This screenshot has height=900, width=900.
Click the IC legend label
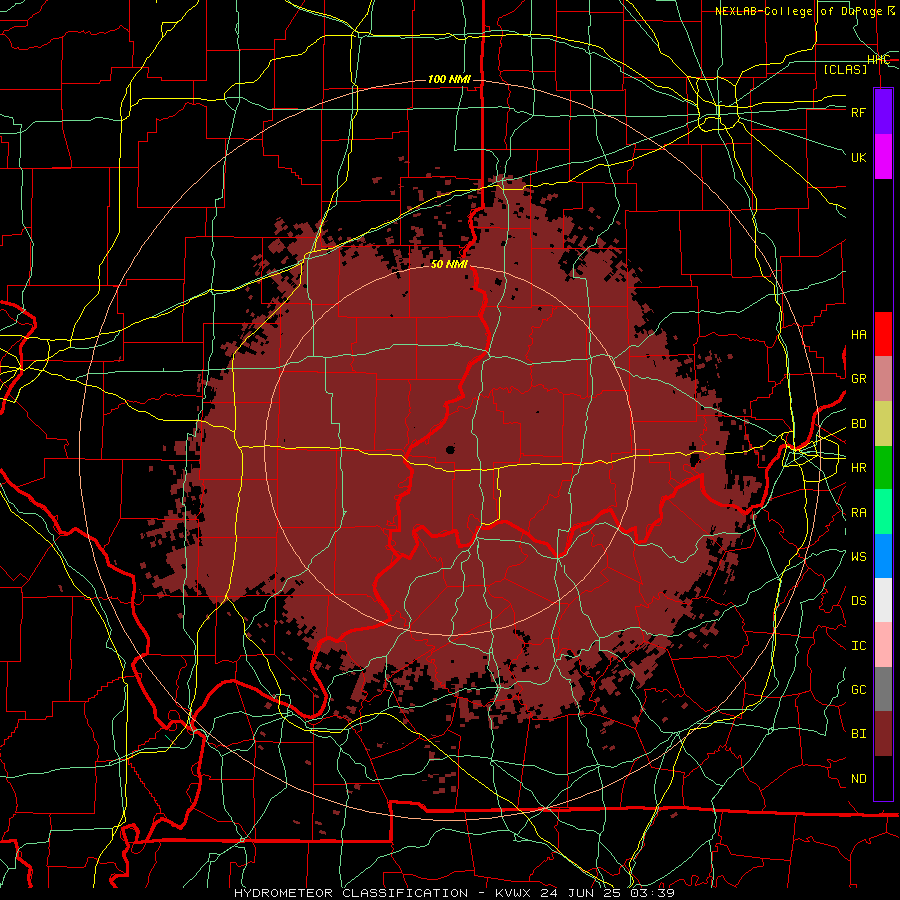tap(859, 646)
